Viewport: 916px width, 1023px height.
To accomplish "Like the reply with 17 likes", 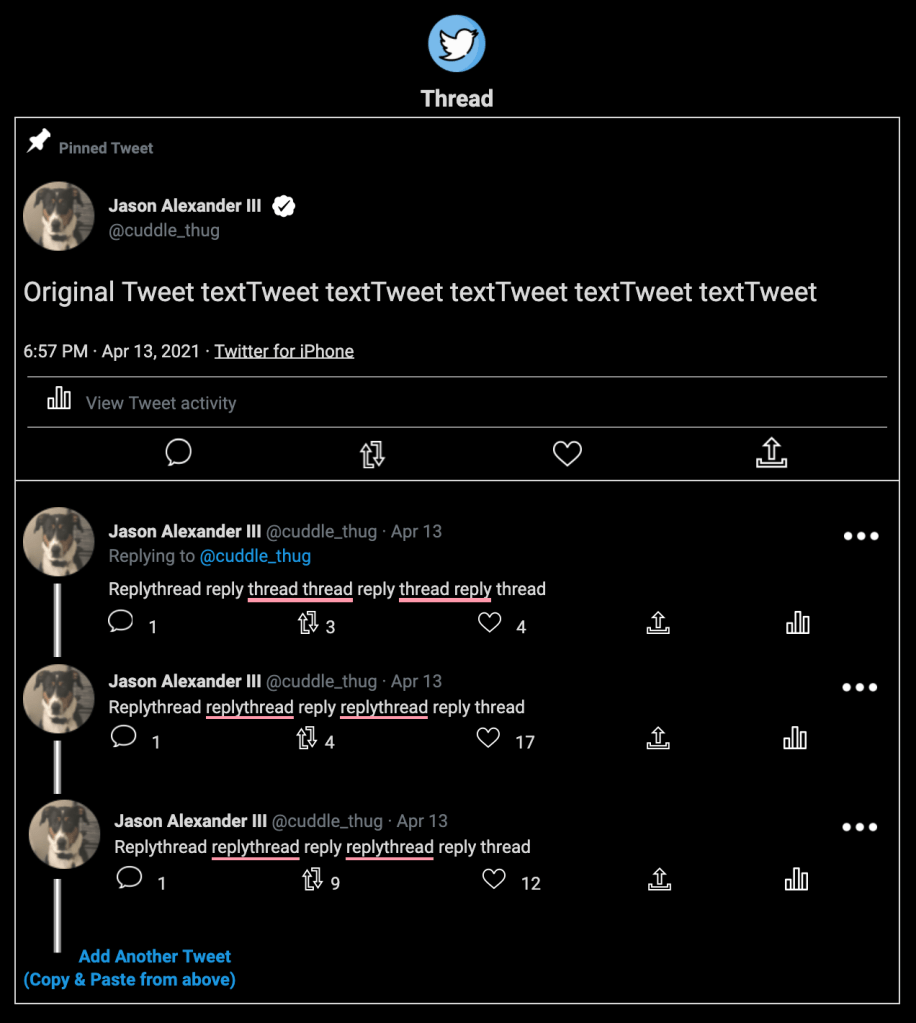I will click(x=489, y=738).
